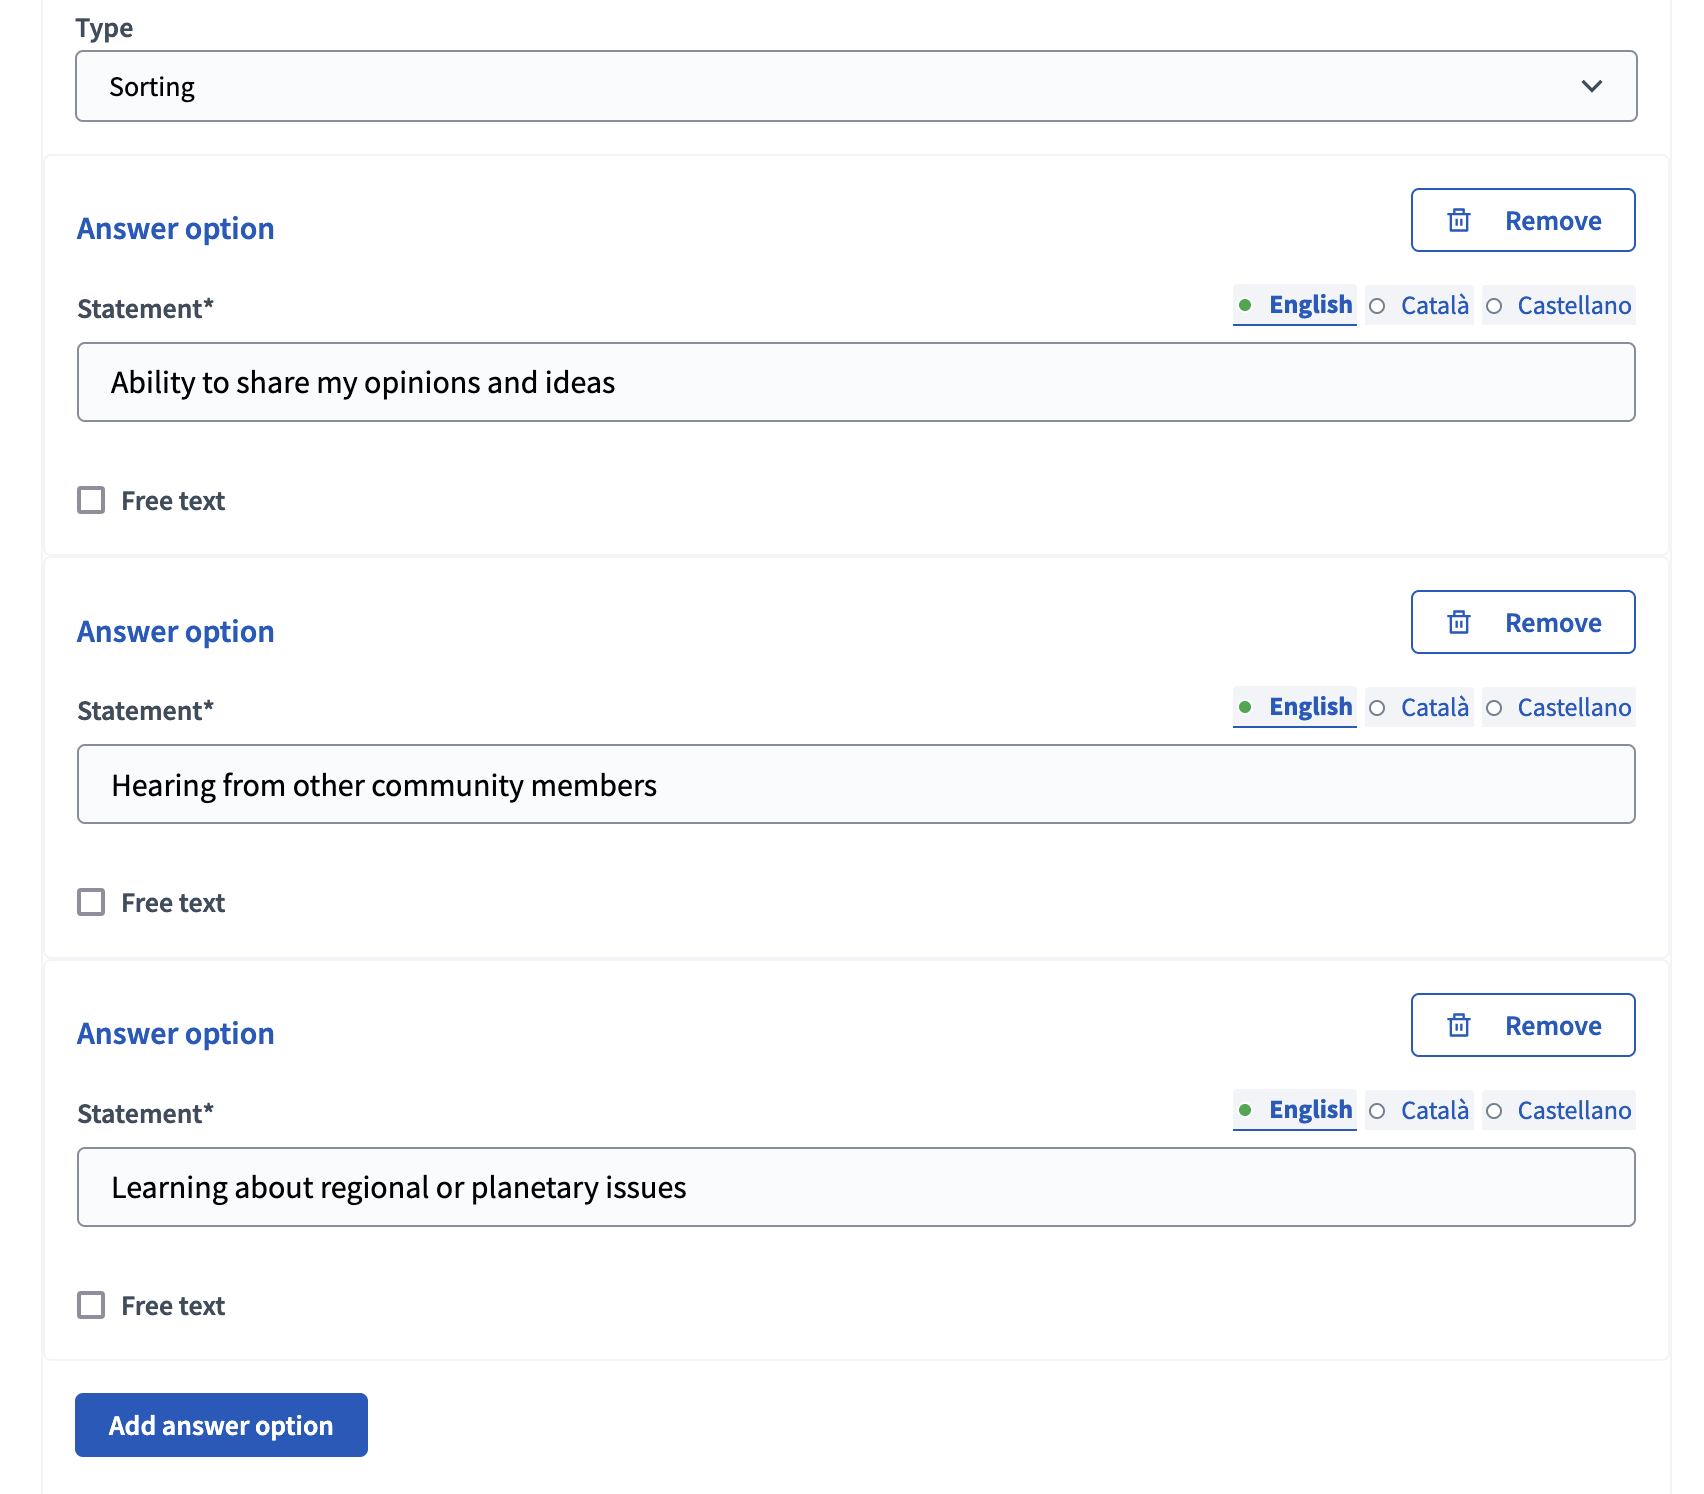Enable Free text for the third answer option
The width and height of the screenshot is (1704, 1494).
tap(91, 1305)
